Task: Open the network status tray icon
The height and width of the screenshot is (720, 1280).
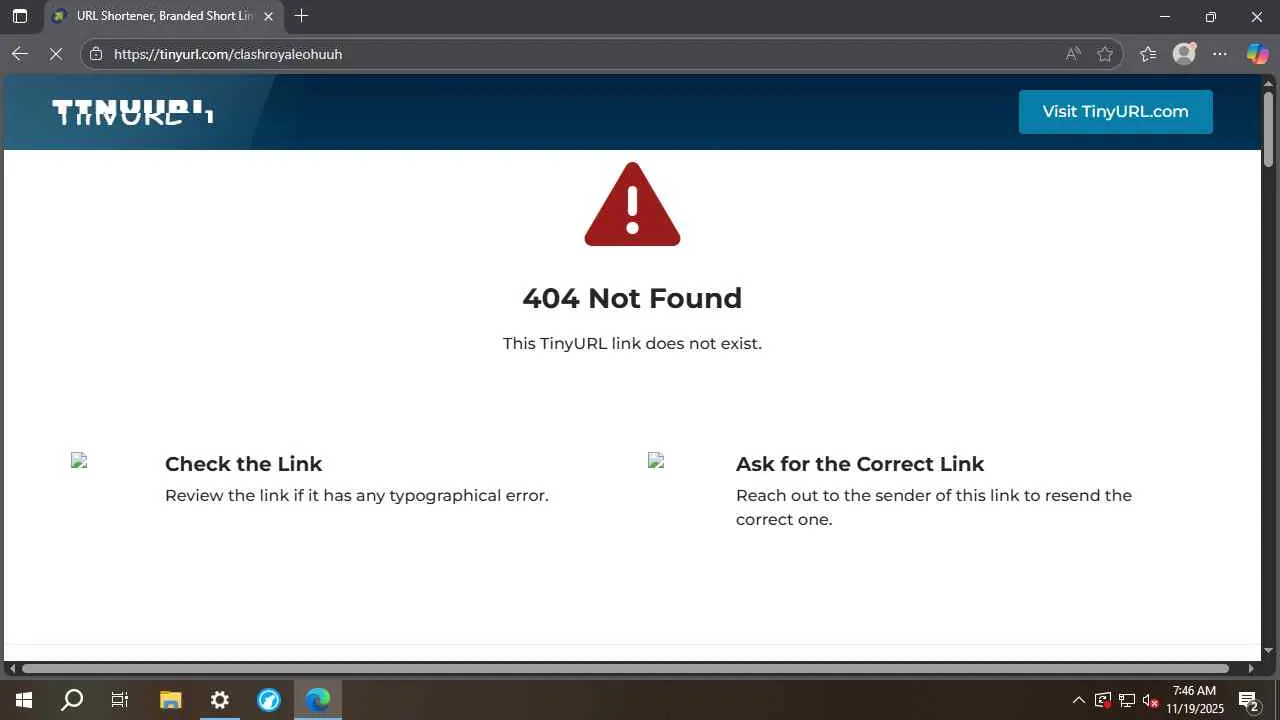Action: (x=1127, y=700)
